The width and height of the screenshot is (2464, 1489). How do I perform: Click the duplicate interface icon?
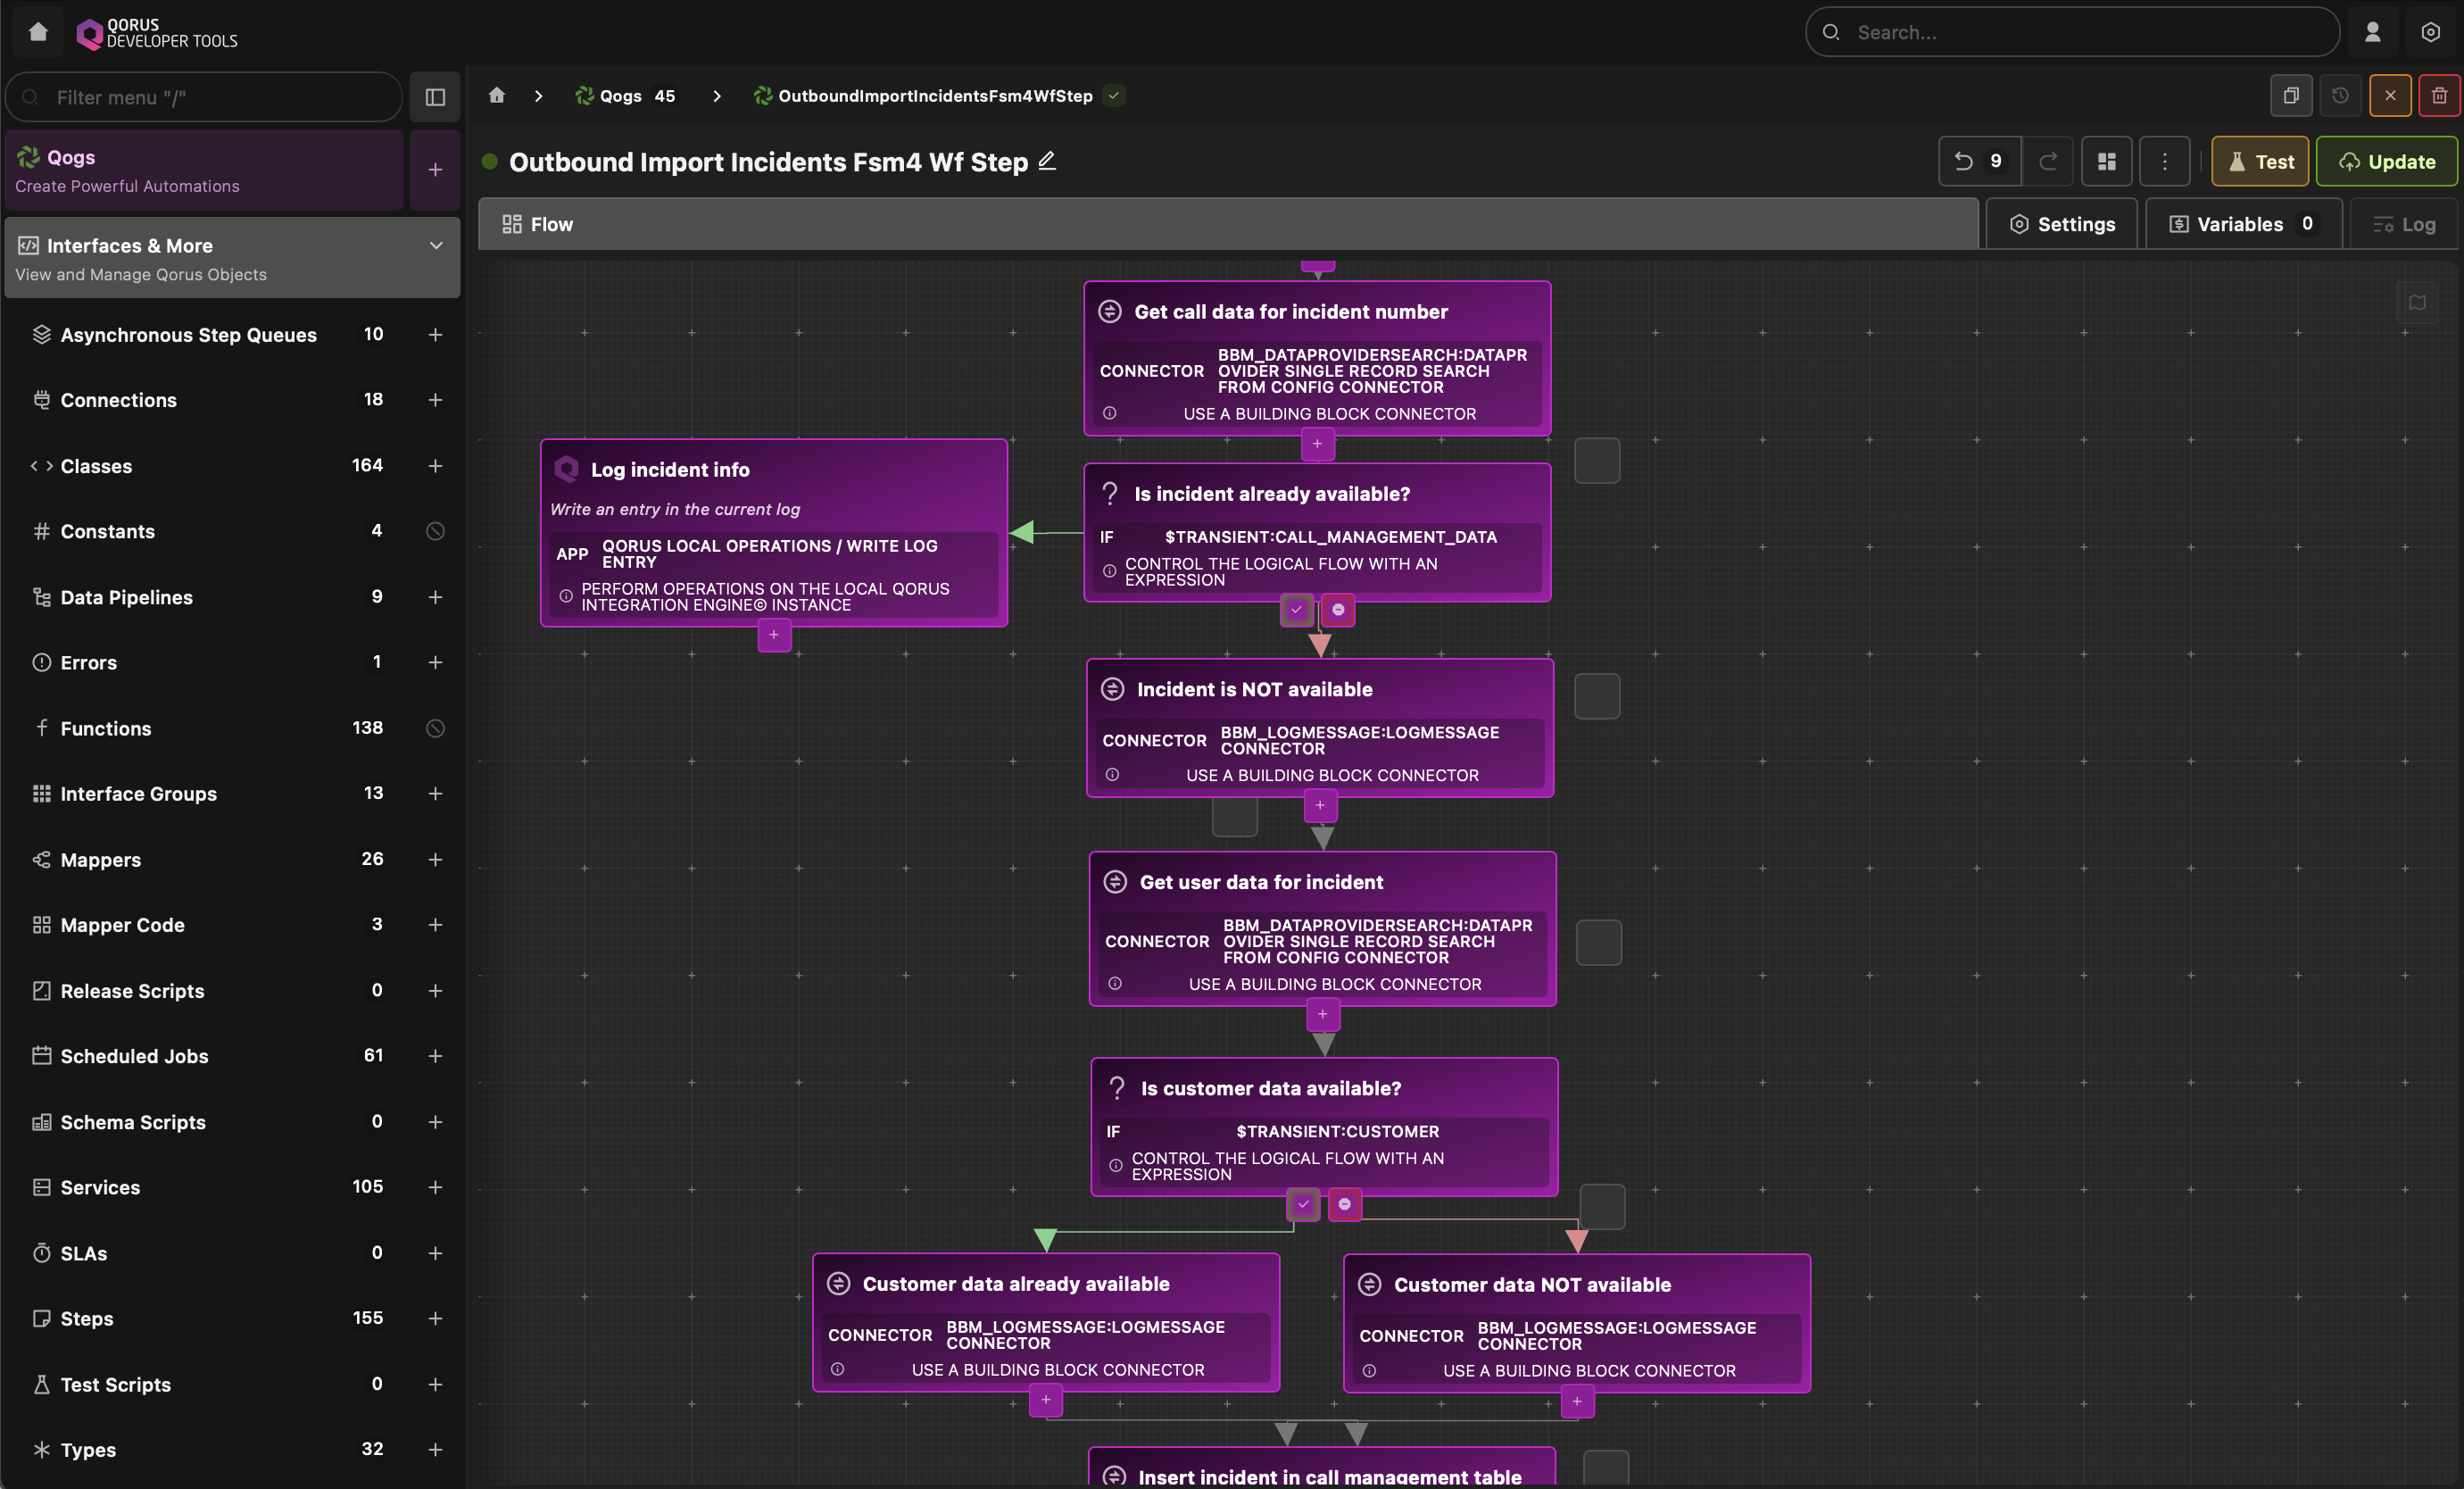[2291, 96]
